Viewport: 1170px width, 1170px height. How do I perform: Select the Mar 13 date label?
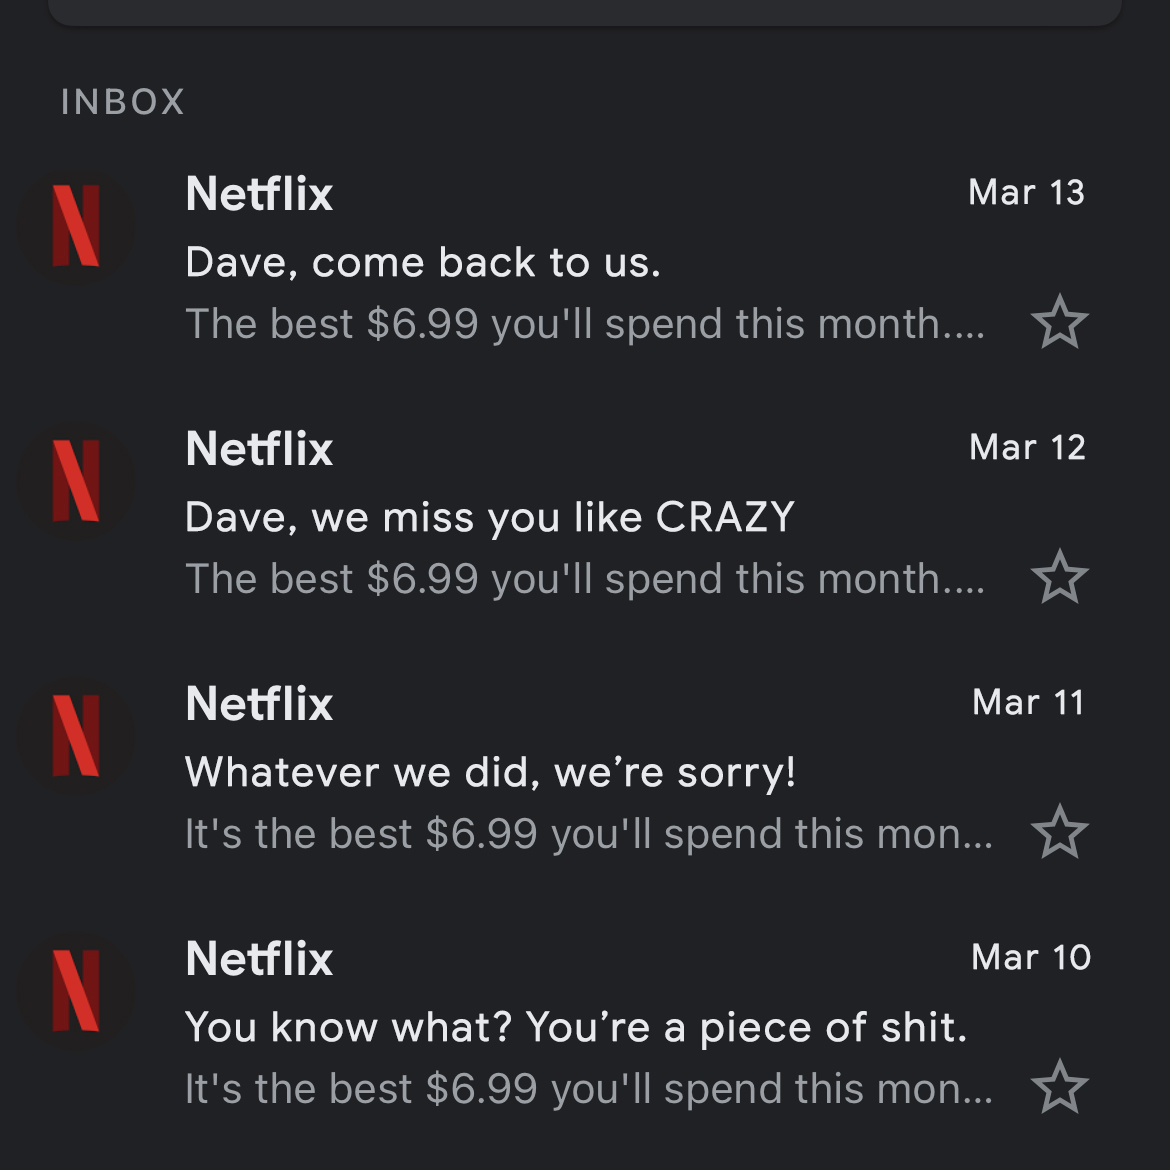[x=1026, y=193]
